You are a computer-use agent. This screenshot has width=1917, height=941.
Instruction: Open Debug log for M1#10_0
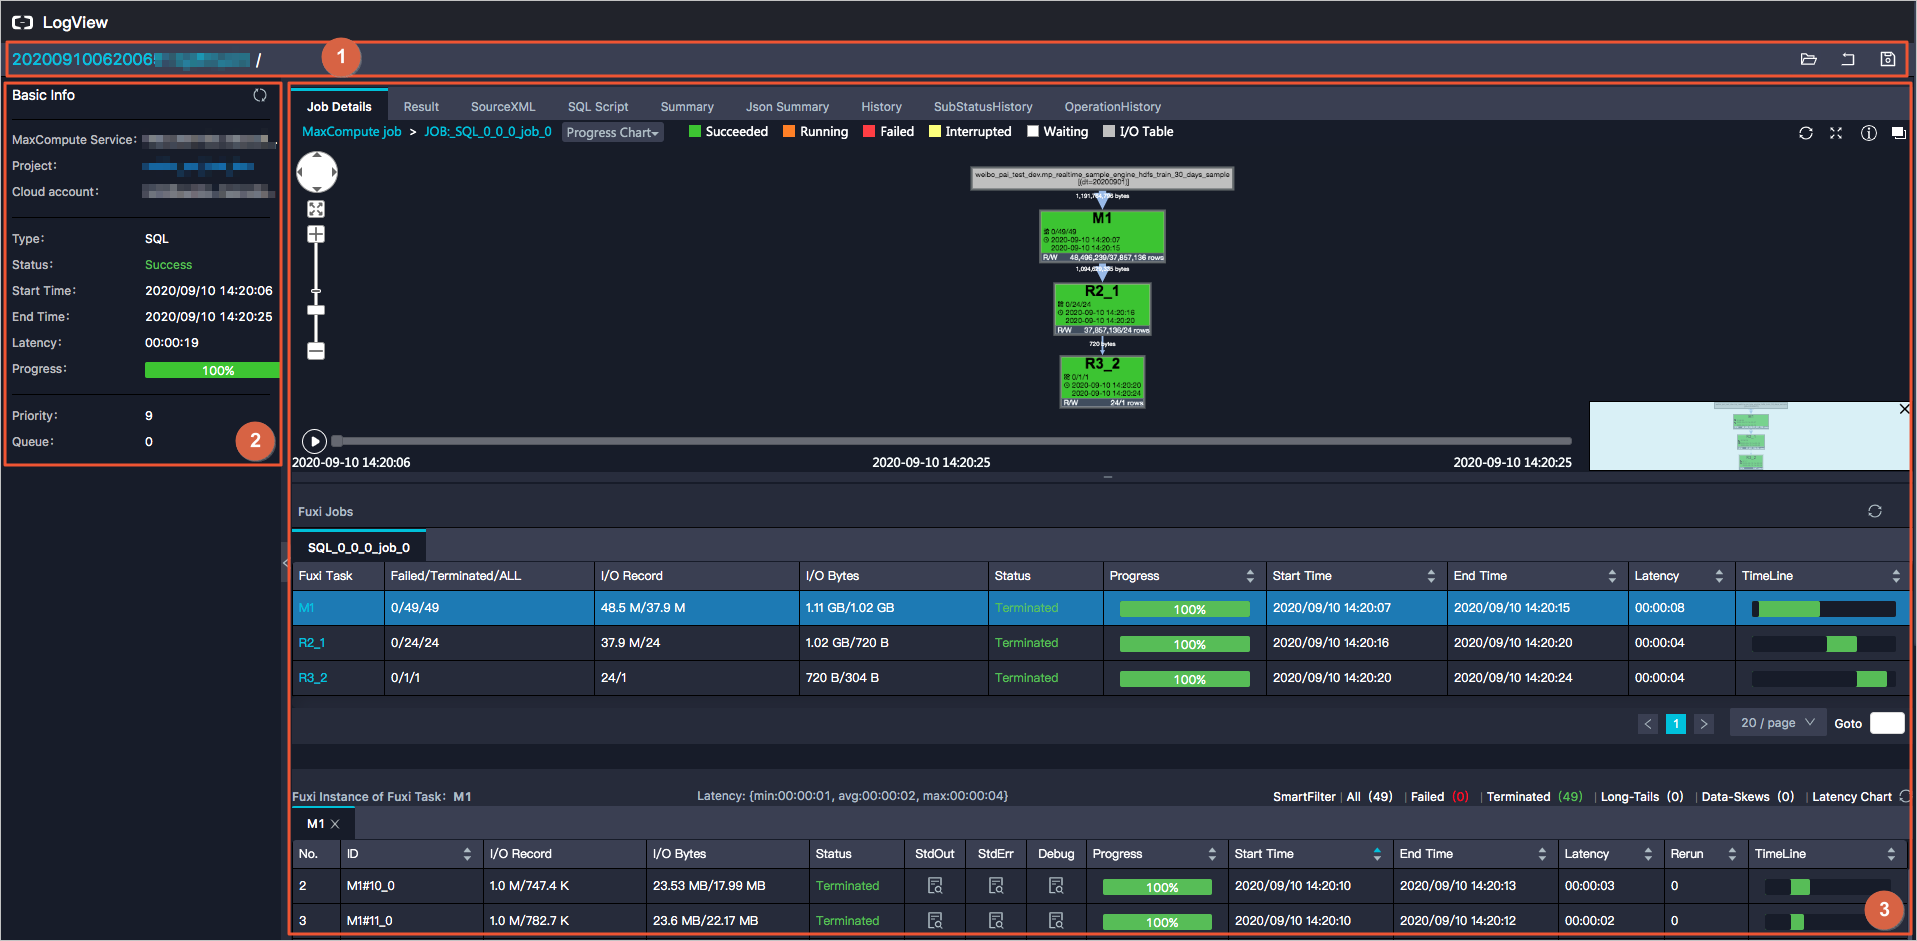(1056, 886)
